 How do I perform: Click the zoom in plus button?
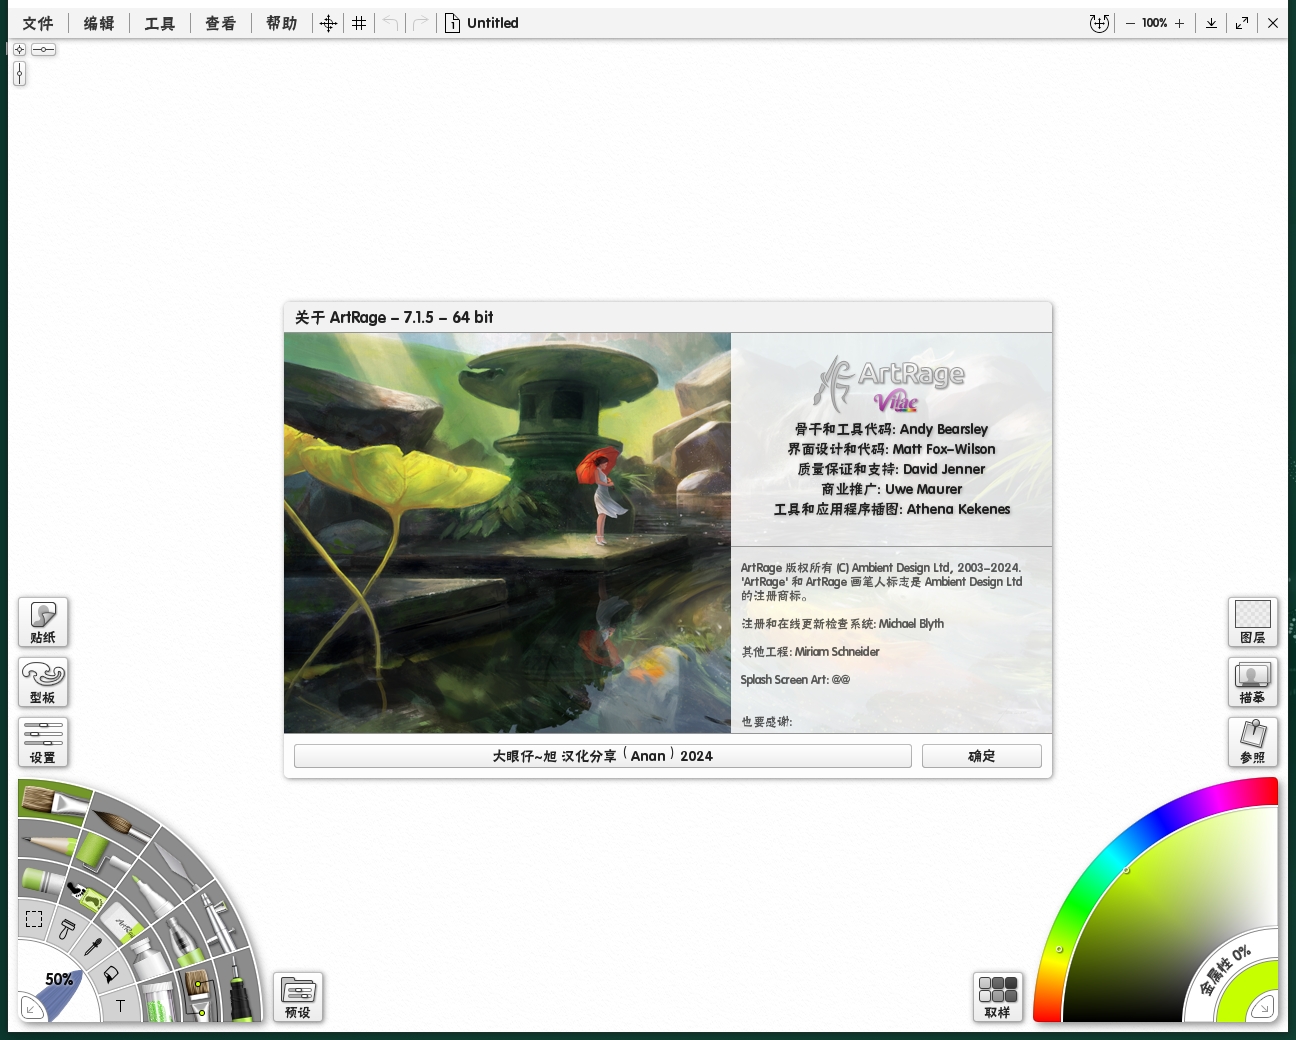click(1180, 23)
